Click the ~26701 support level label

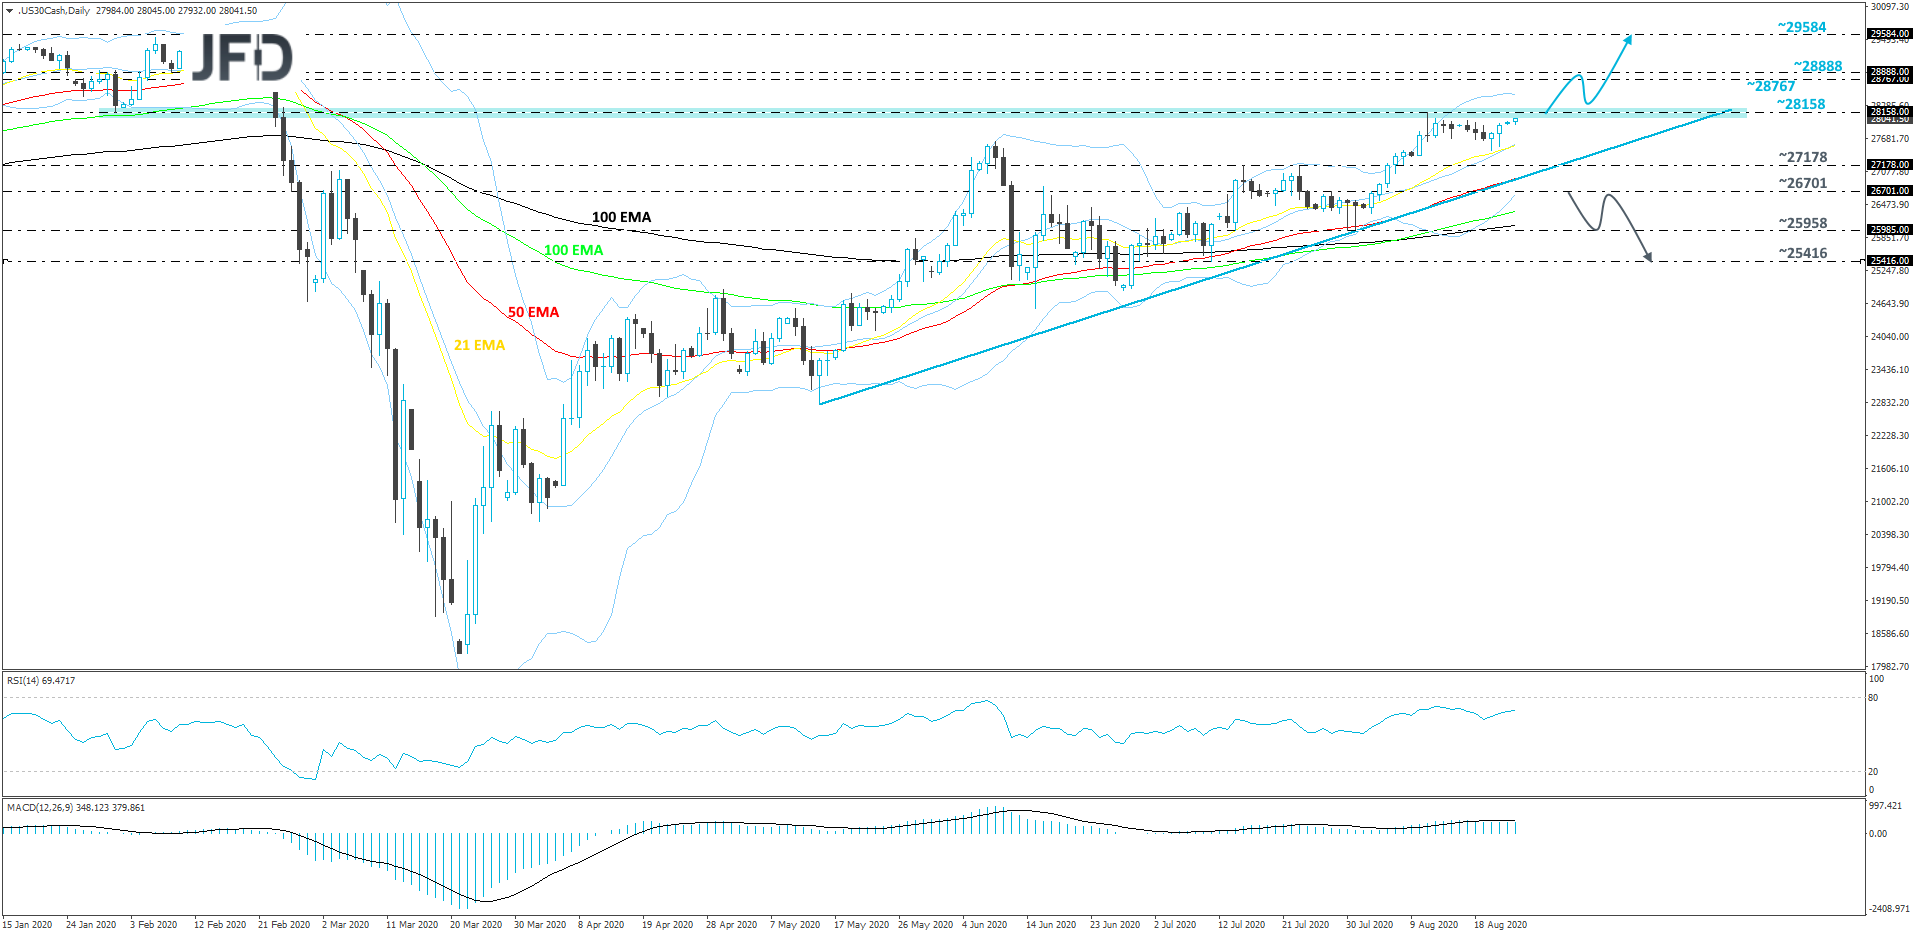pos(1800,183)
